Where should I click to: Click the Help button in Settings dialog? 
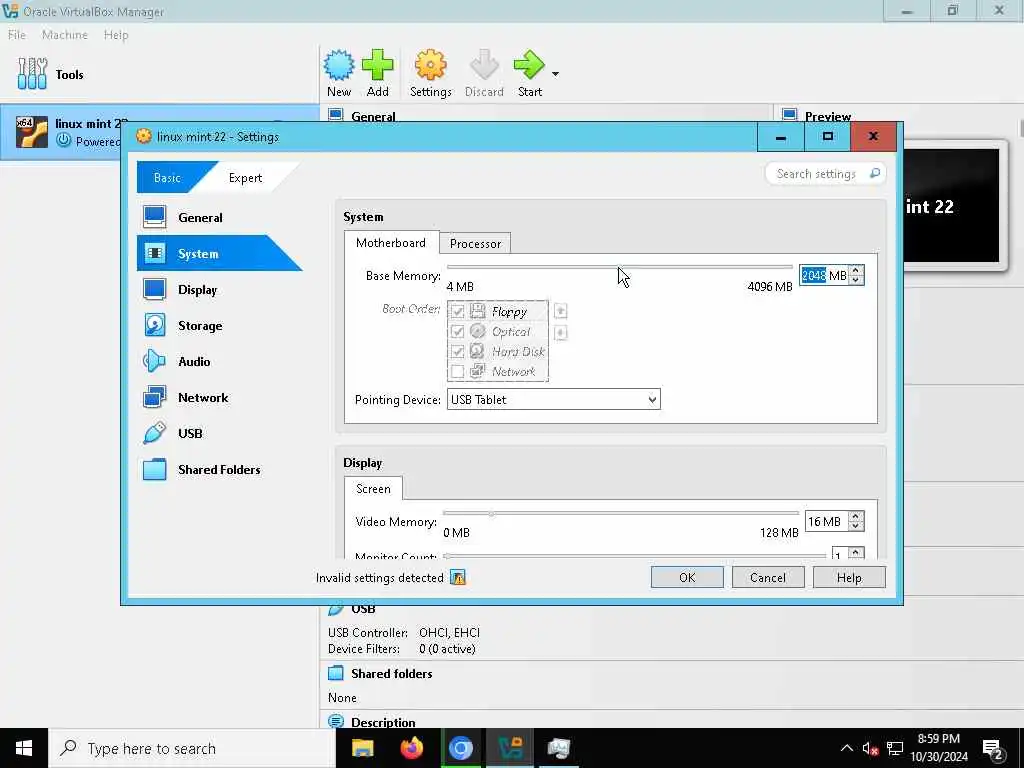pos(849,577)
